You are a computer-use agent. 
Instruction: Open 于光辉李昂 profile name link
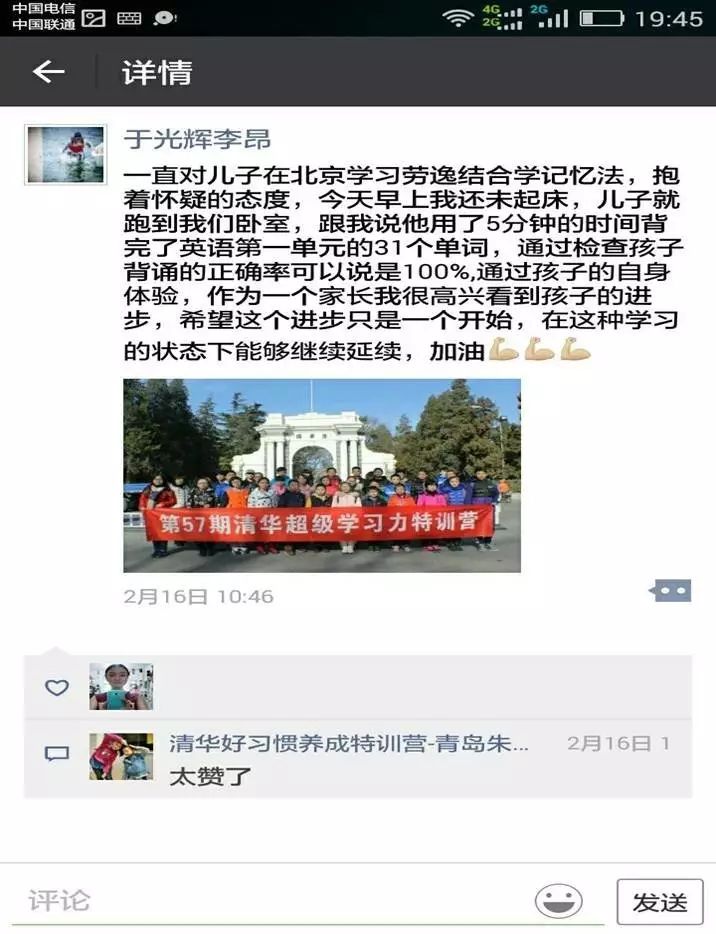pos(197,139)
